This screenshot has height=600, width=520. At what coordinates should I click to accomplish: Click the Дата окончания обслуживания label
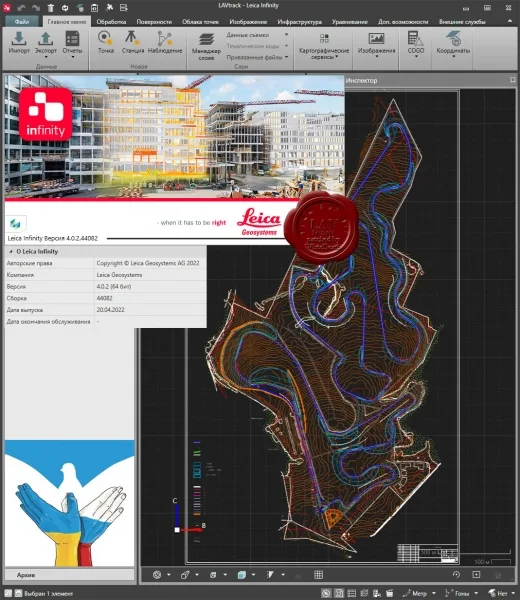[48, 321]
